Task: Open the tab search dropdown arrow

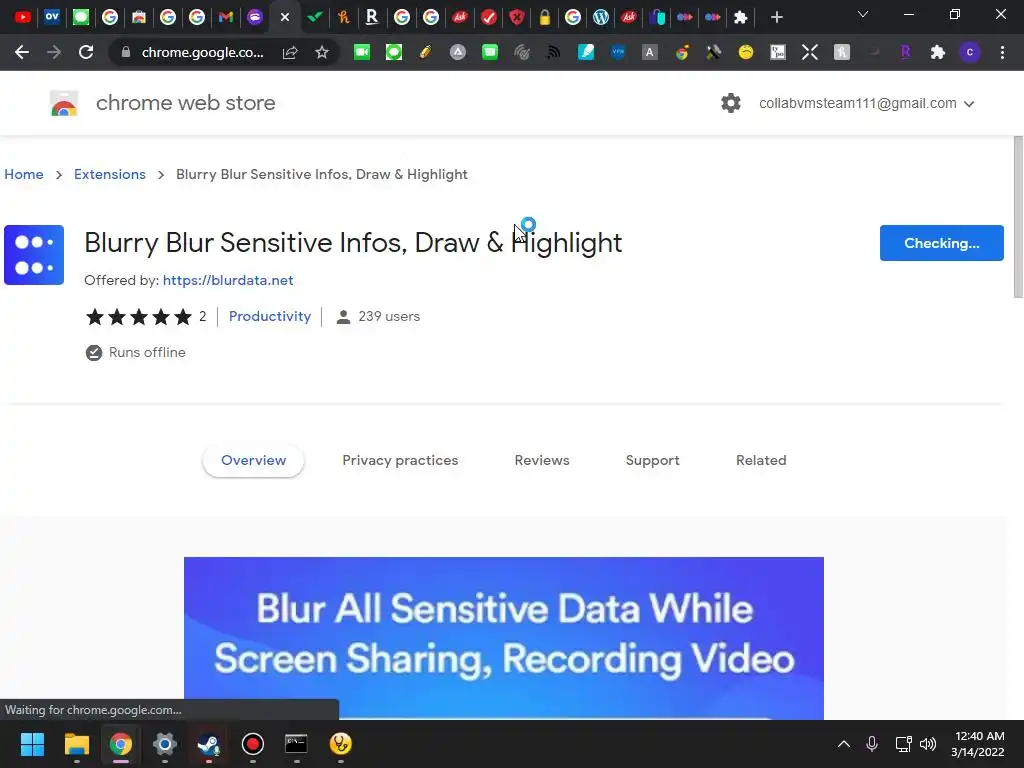Action: coord(863,14)
